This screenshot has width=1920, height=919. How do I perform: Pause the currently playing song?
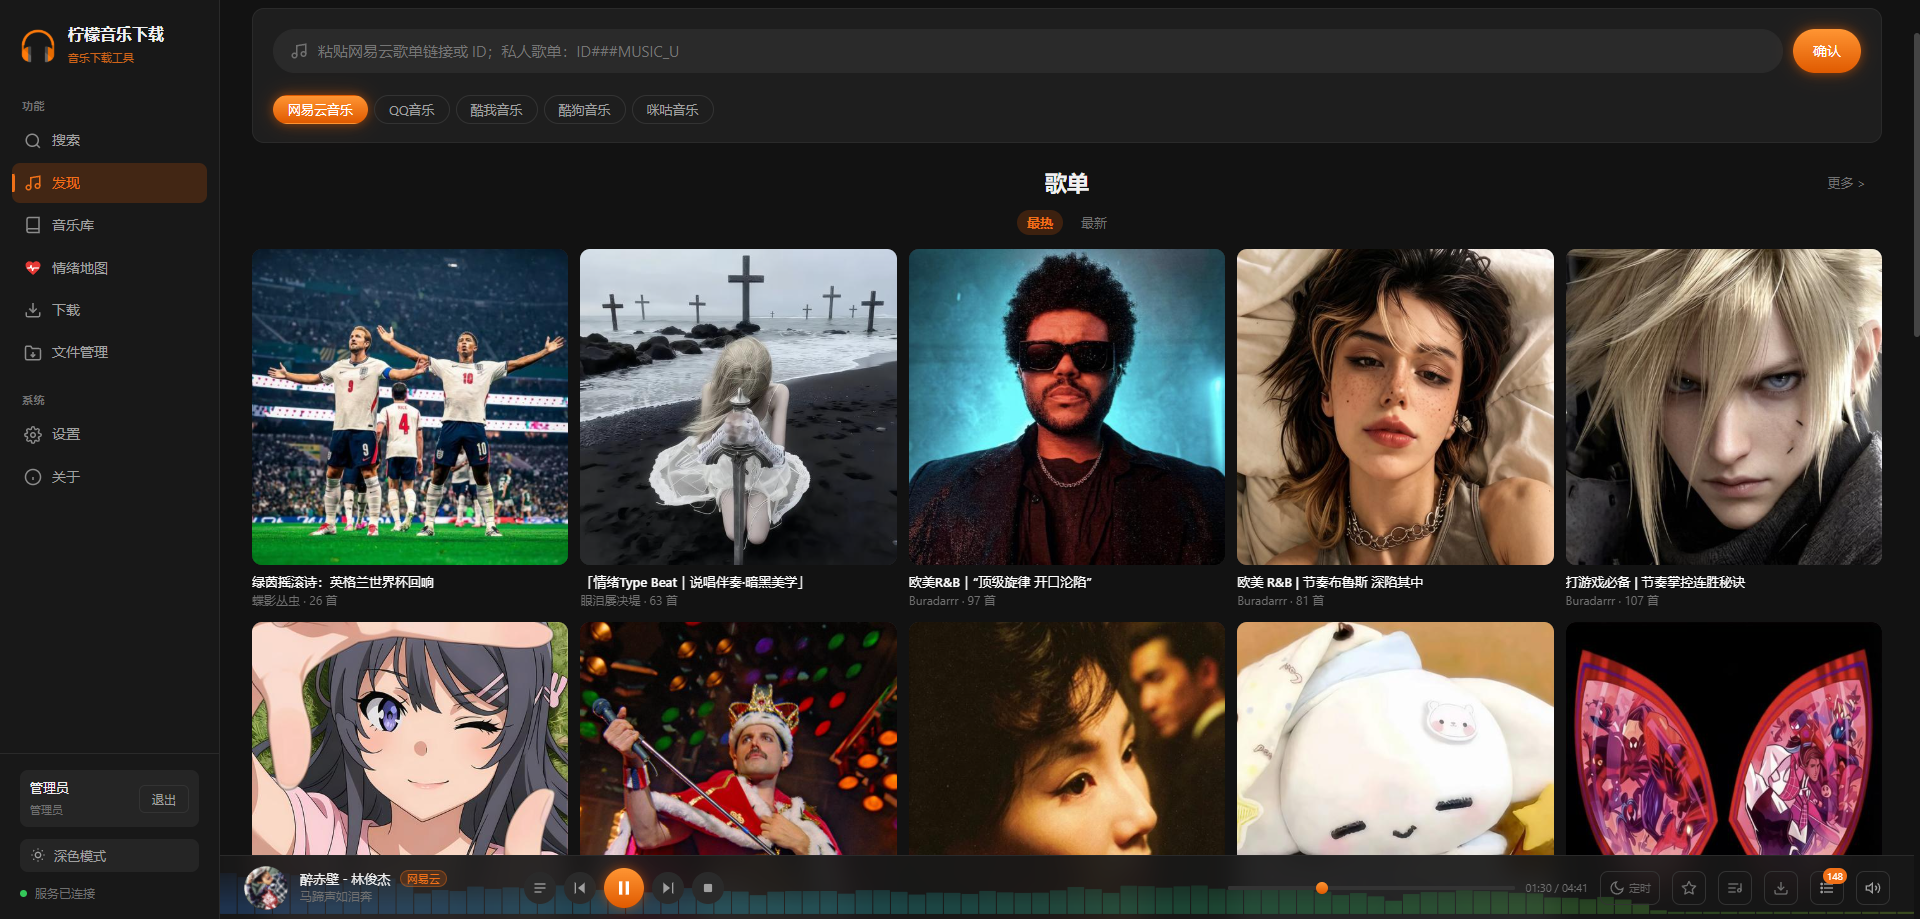click(623, 887)
